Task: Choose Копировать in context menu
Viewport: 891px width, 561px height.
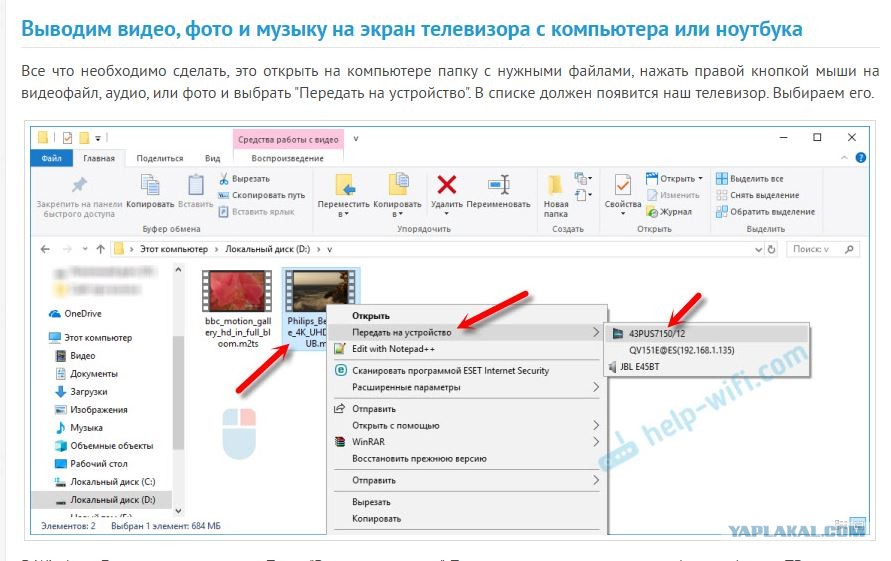Action: point(466,518)
